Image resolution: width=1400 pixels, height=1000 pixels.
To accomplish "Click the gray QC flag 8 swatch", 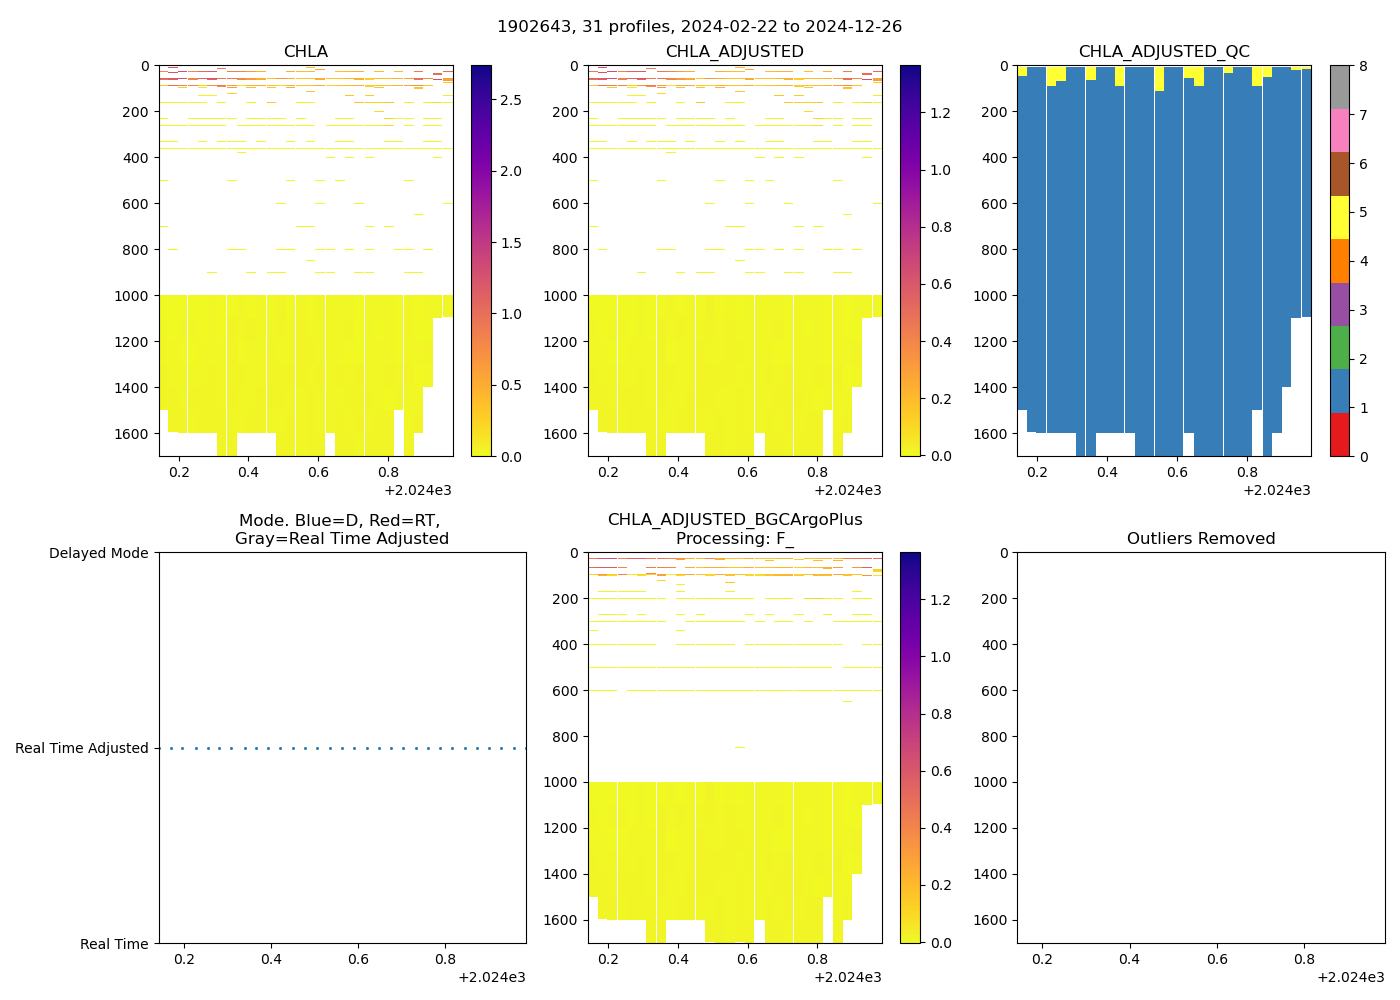I will point(1339,87).
